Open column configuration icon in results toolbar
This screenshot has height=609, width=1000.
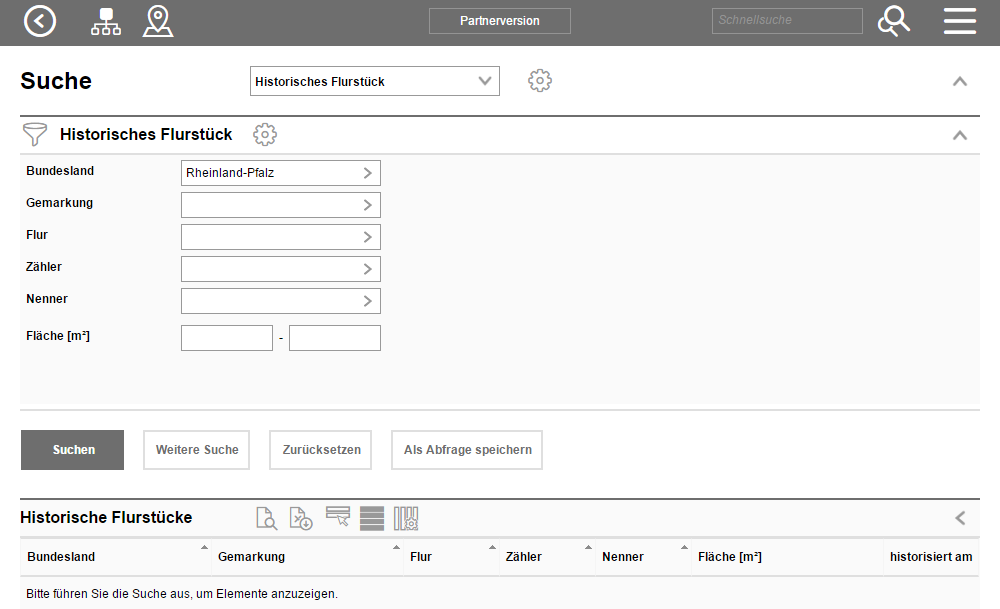pos(406,518)
